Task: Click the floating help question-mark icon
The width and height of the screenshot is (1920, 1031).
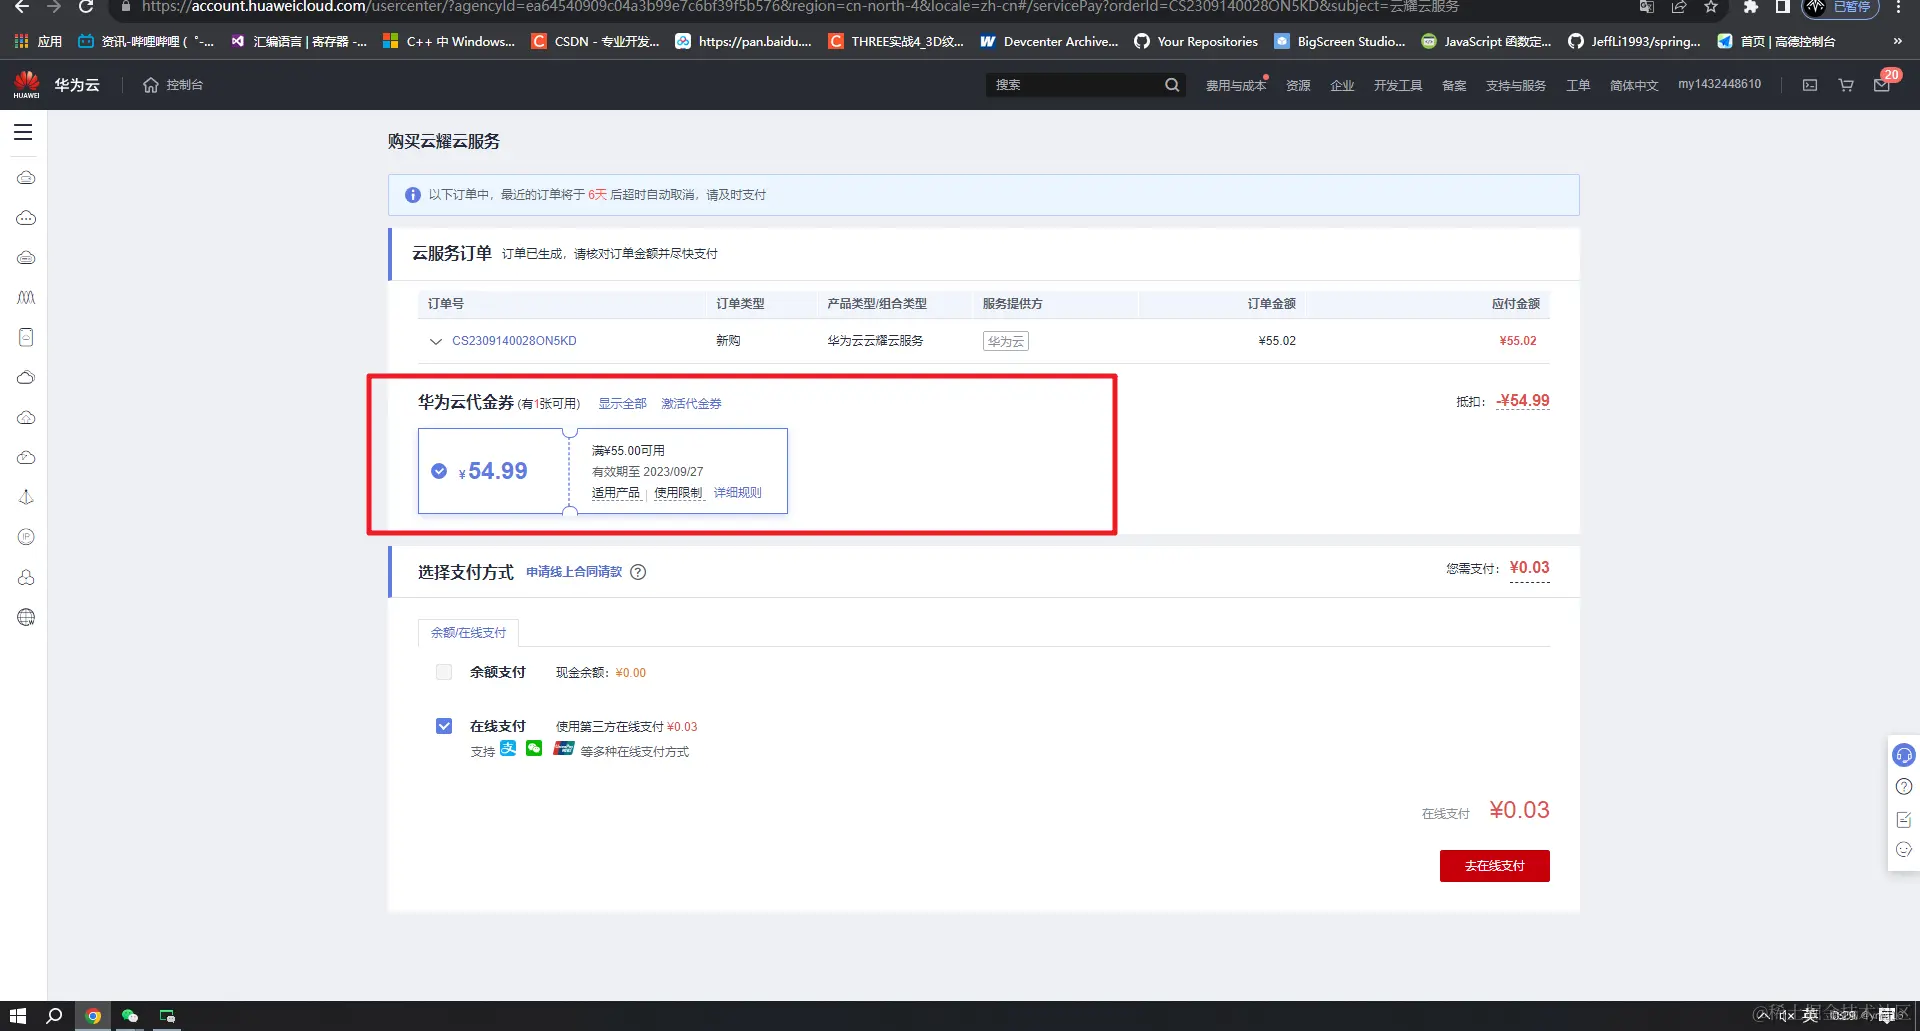Action: click(1904, 786)
